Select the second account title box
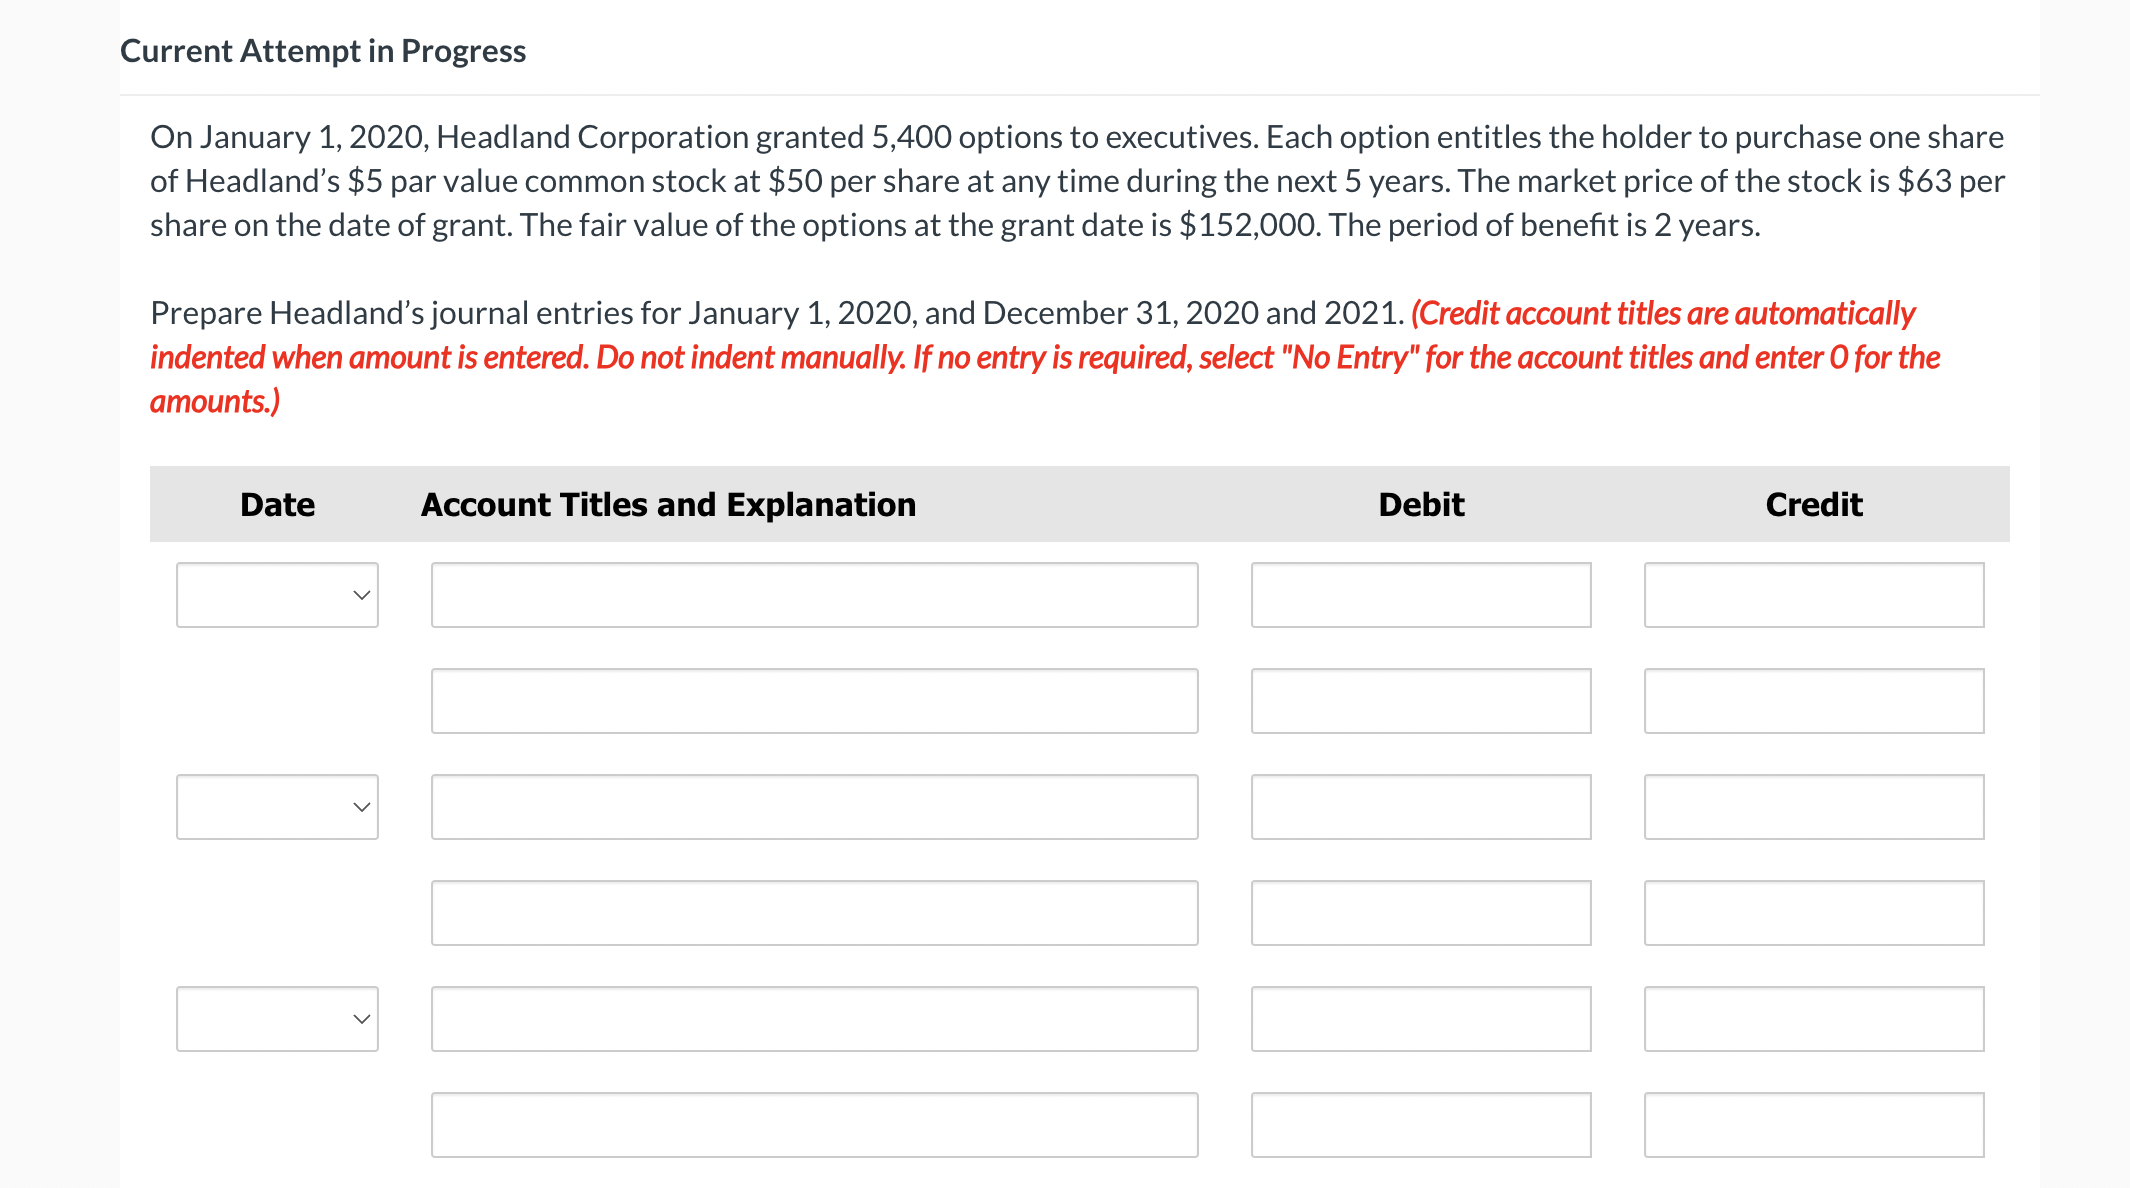 (x=814, y=701)
